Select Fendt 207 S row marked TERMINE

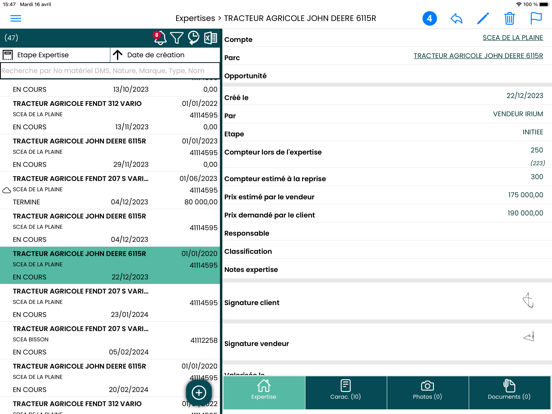pyautogui.click(x=110, y=190)
